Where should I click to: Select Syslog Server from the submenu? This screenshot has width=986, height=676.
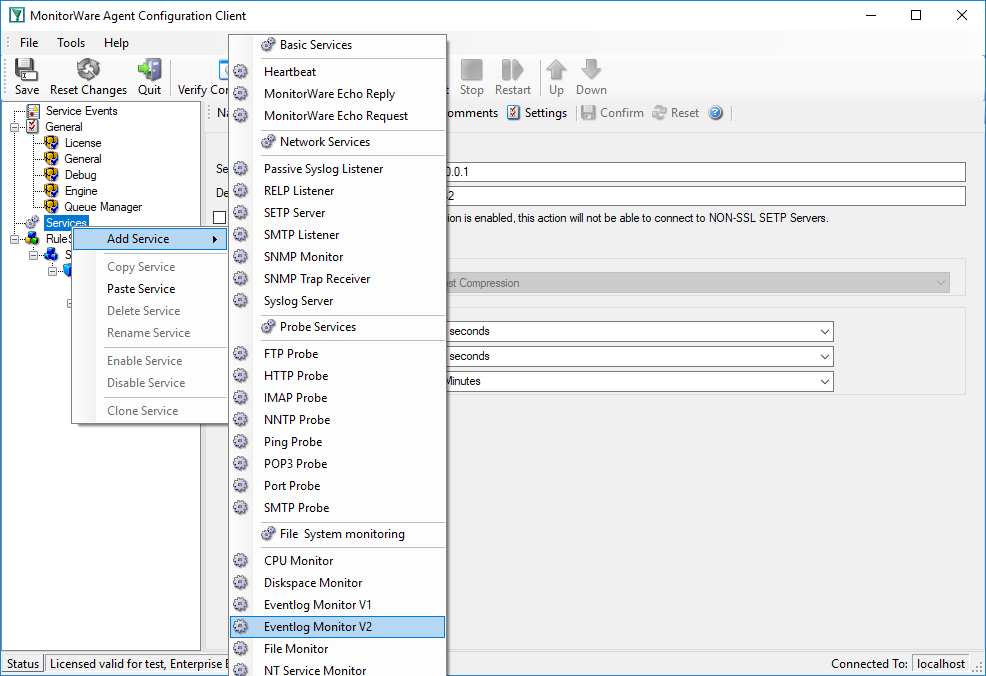tap(338, 301)
